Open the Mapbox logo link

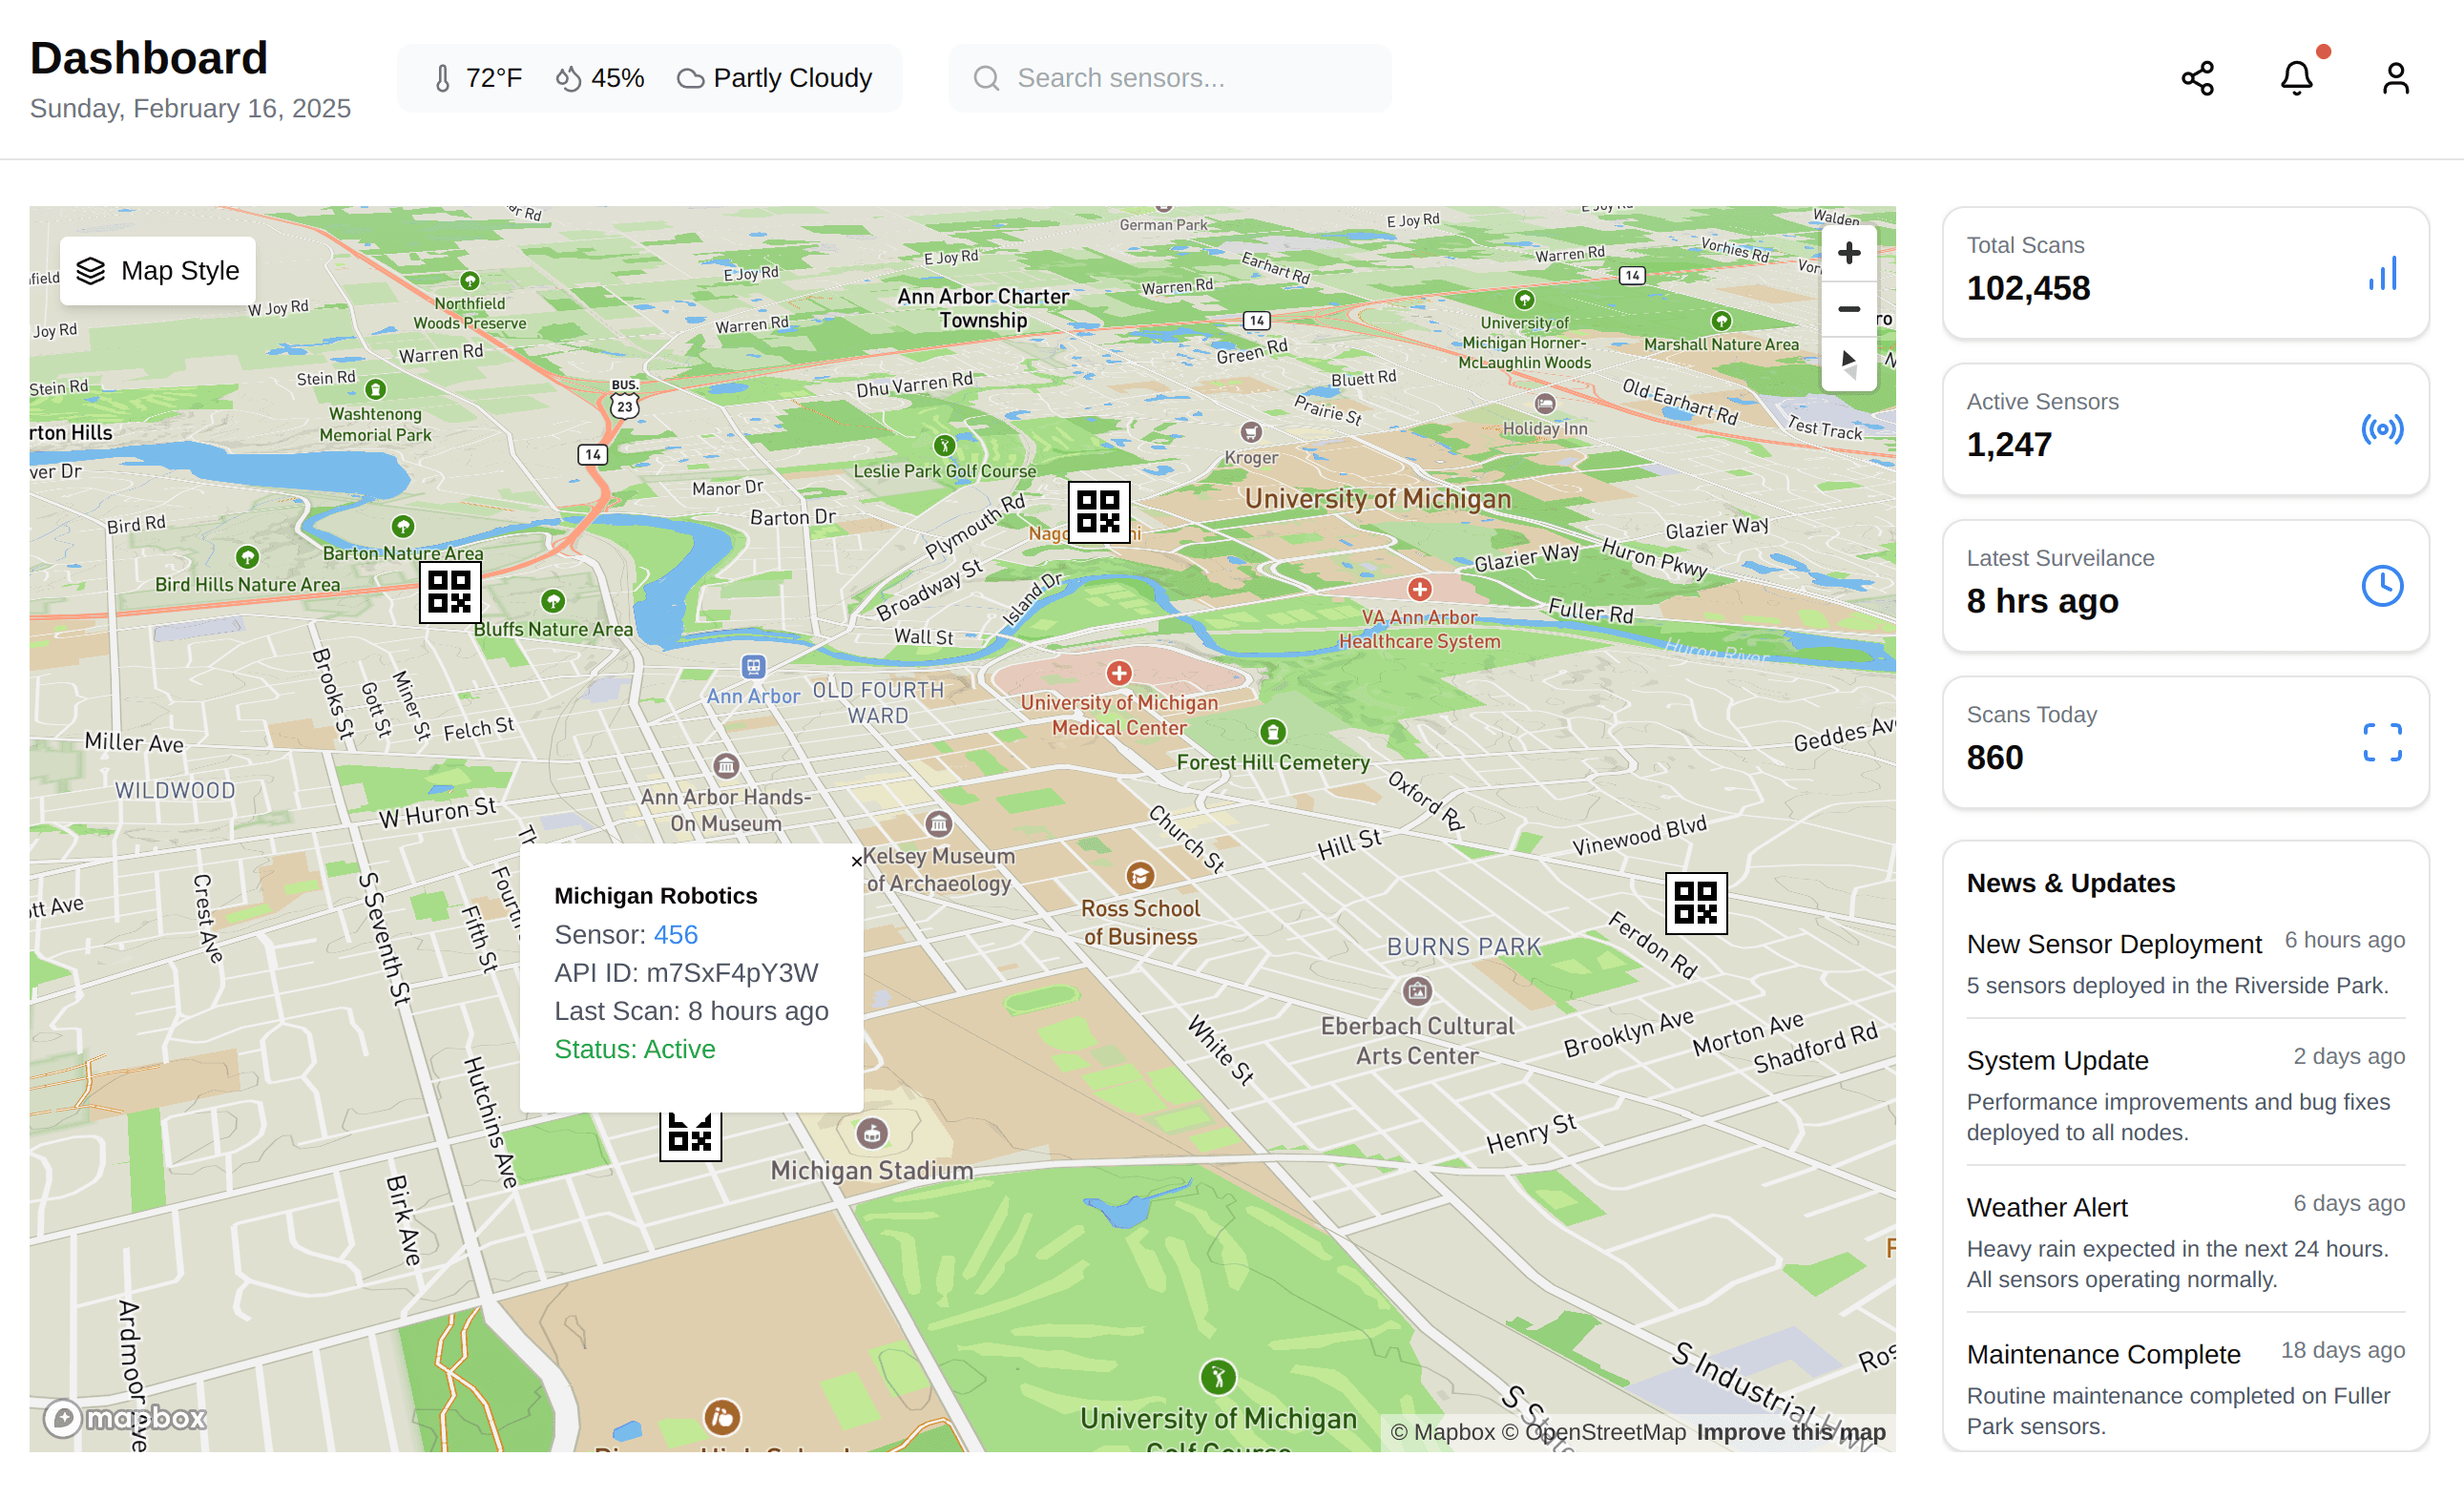click(125, 1418)
